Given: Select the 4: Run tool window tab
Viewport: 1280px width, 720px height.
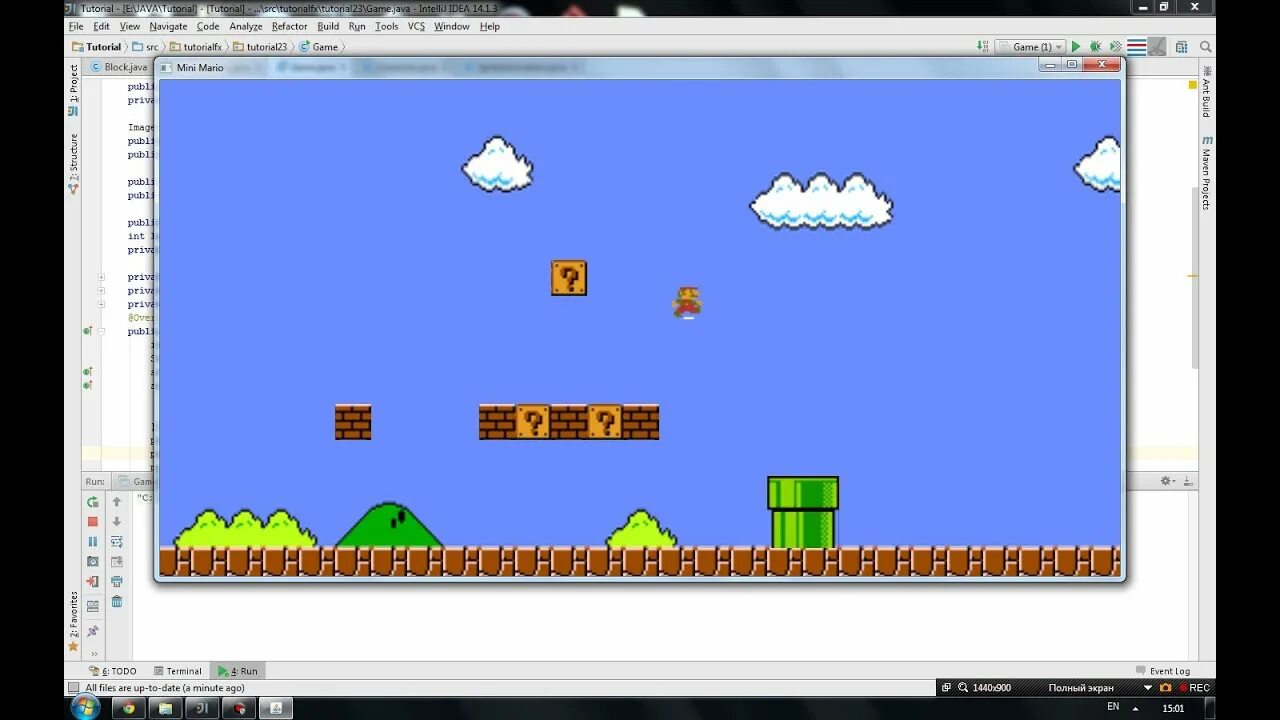Looking at the screenshot, I should pos(238,671).
